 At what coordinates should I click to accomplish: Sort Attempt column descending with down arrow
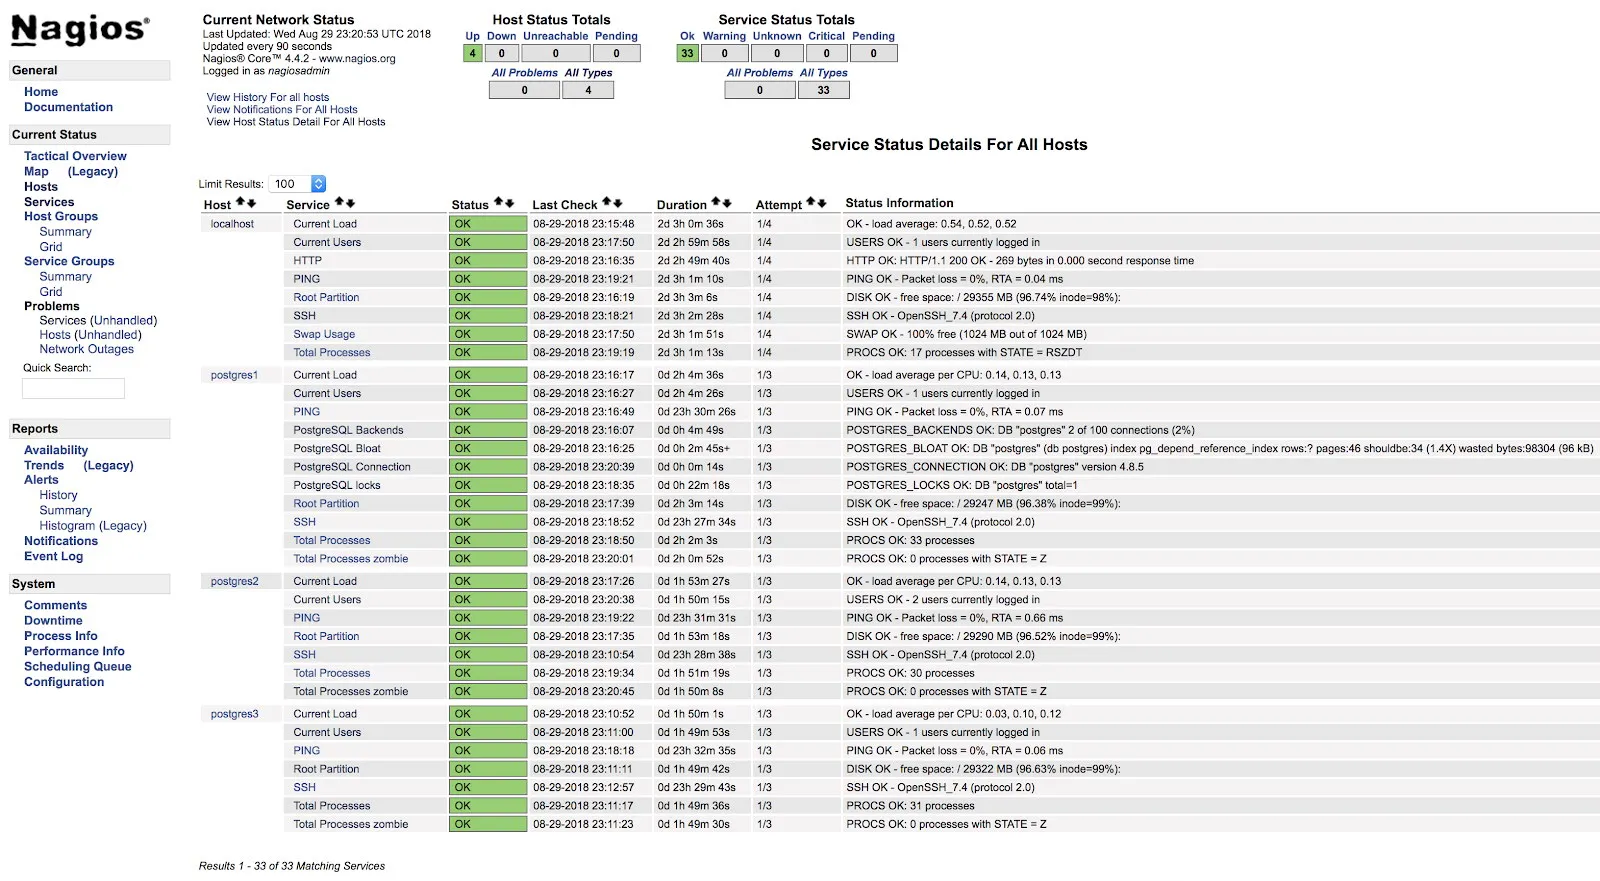[x=822, y=203]
